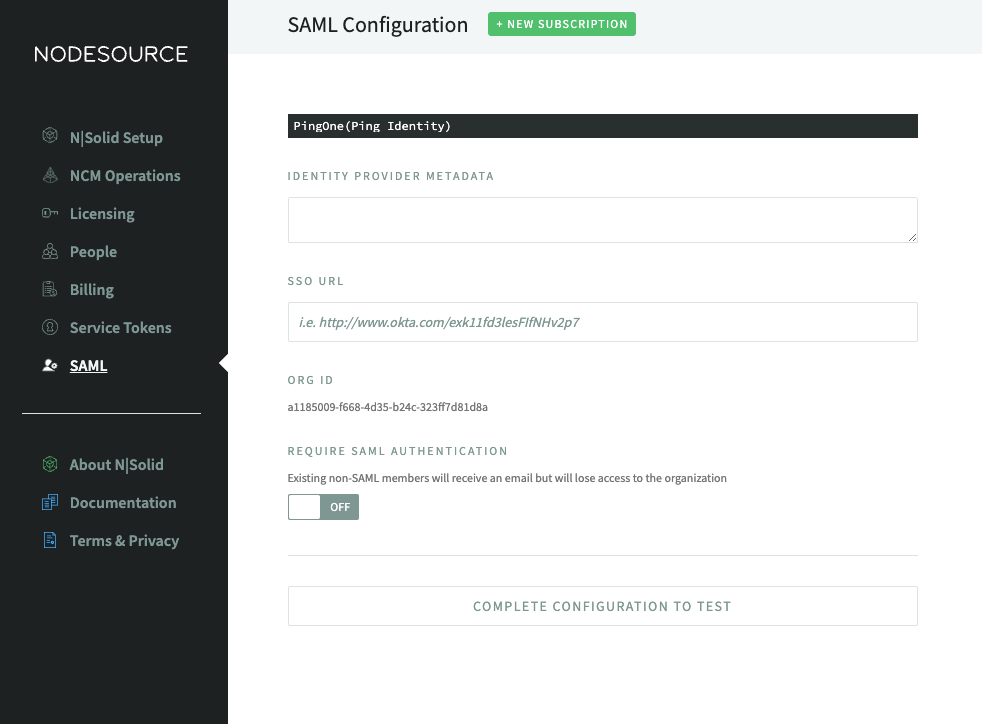Focus the Identity Provider Metadata textarea

[x=602, y=220]
